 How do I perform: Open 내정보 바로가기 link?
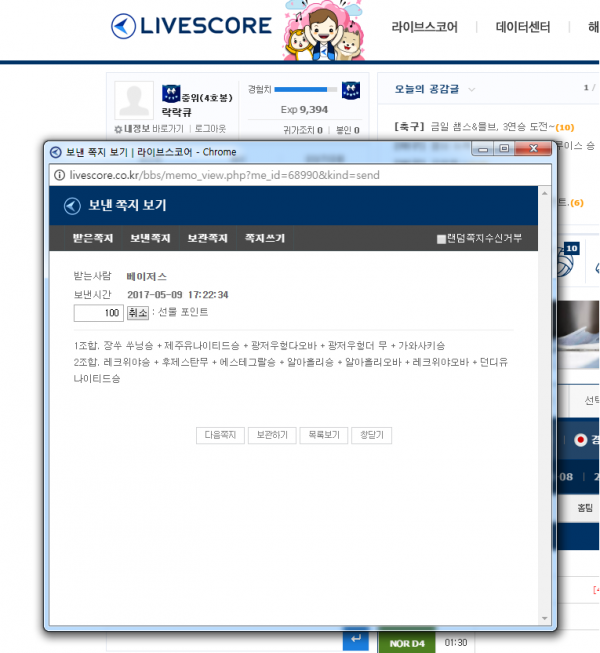click(154, 129)
